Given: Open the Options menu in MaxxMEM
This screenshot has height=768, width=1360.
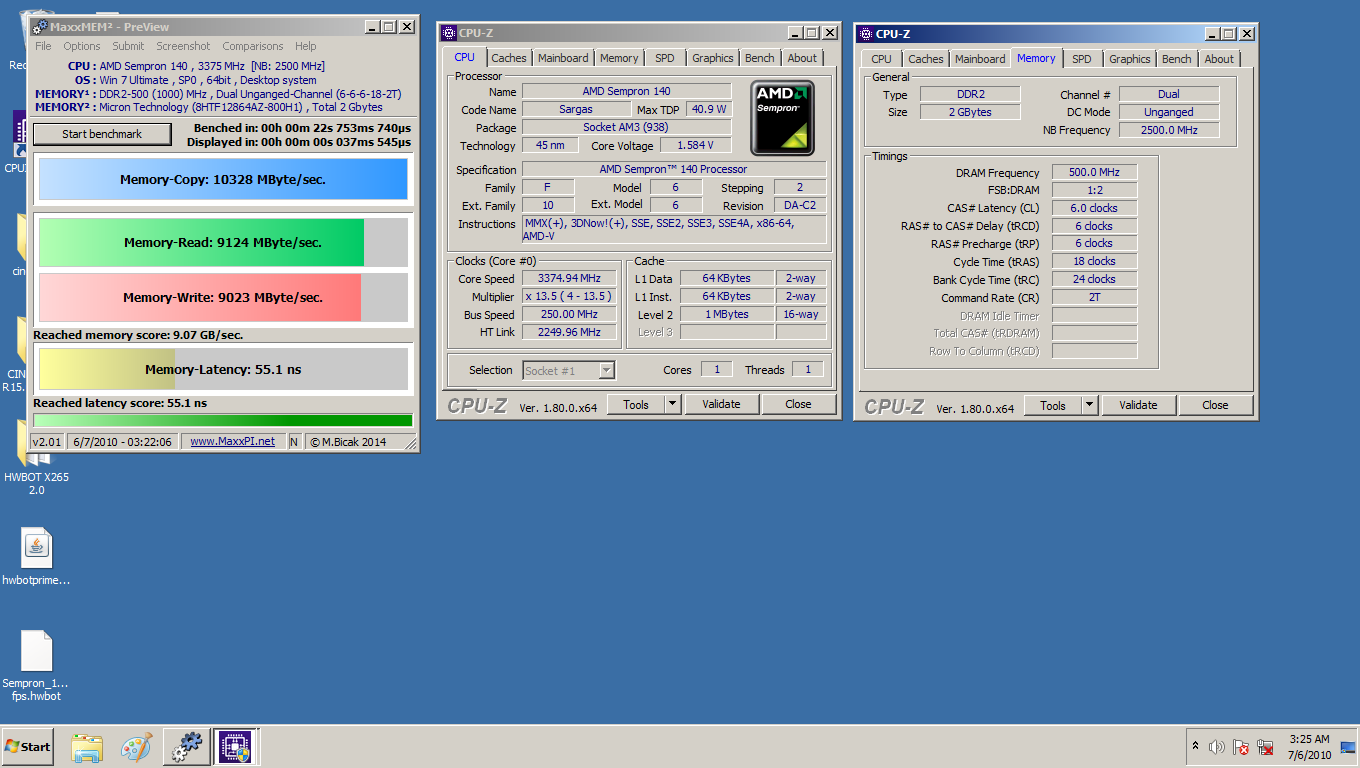Looking at the screenshot, I should [x=82, y=46].
